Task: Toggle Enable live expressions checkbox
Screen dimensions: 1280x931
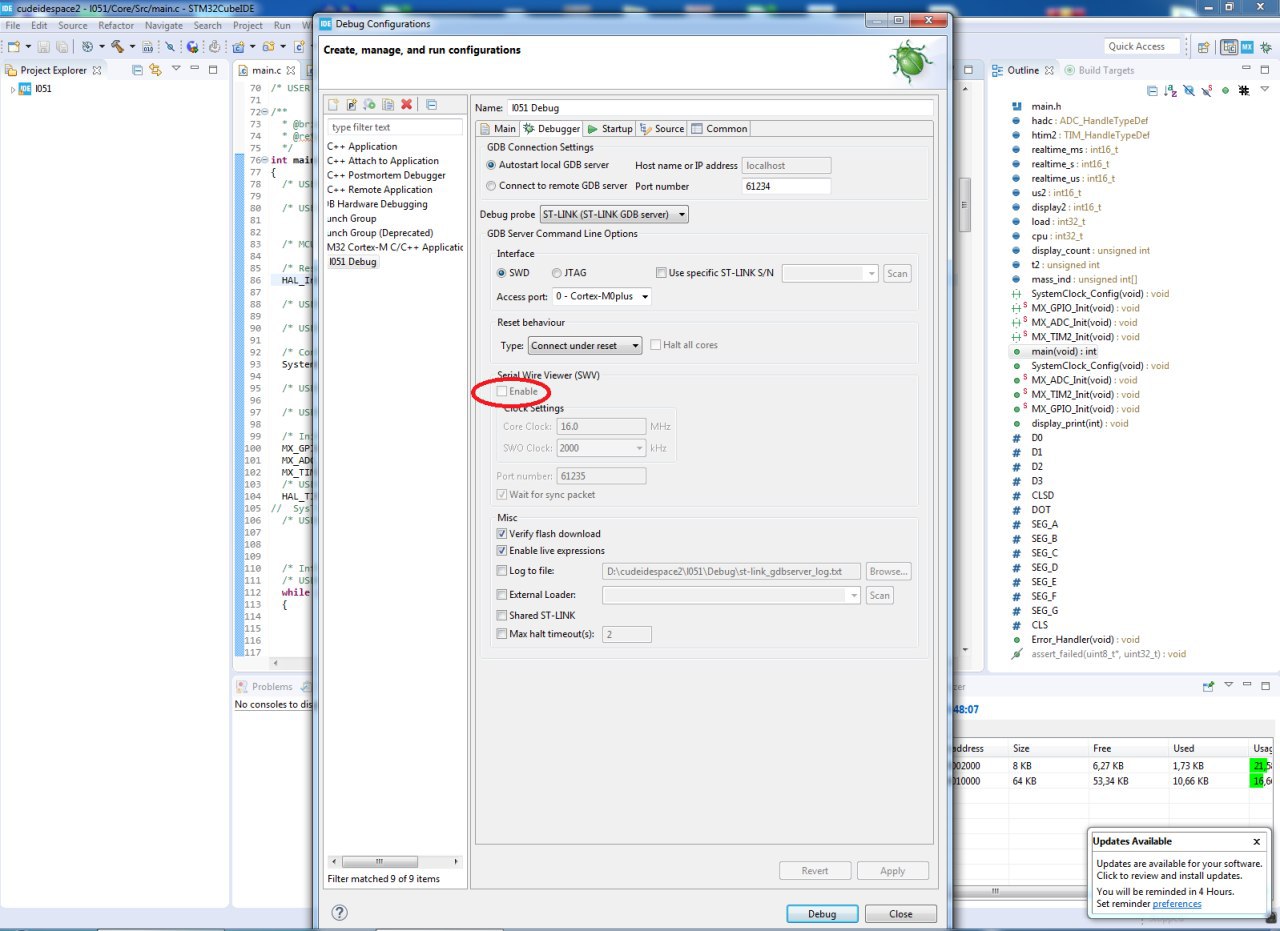Action: coord(502,551)
